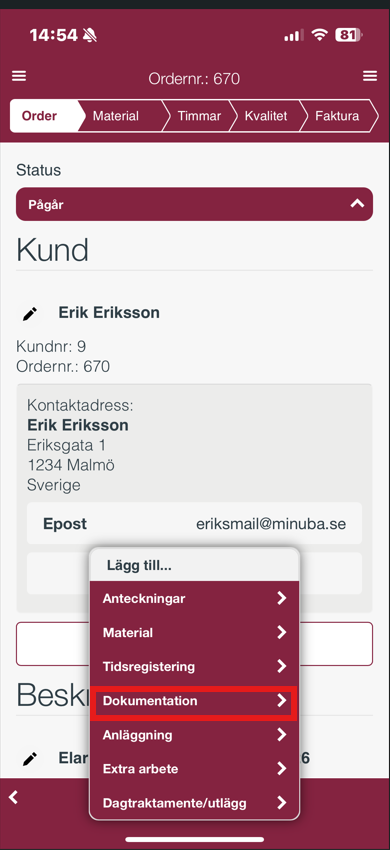Expand Anteckningar chevron in Lägg till menu
This screenshot has height=850, width=390.
pos(281,598)
